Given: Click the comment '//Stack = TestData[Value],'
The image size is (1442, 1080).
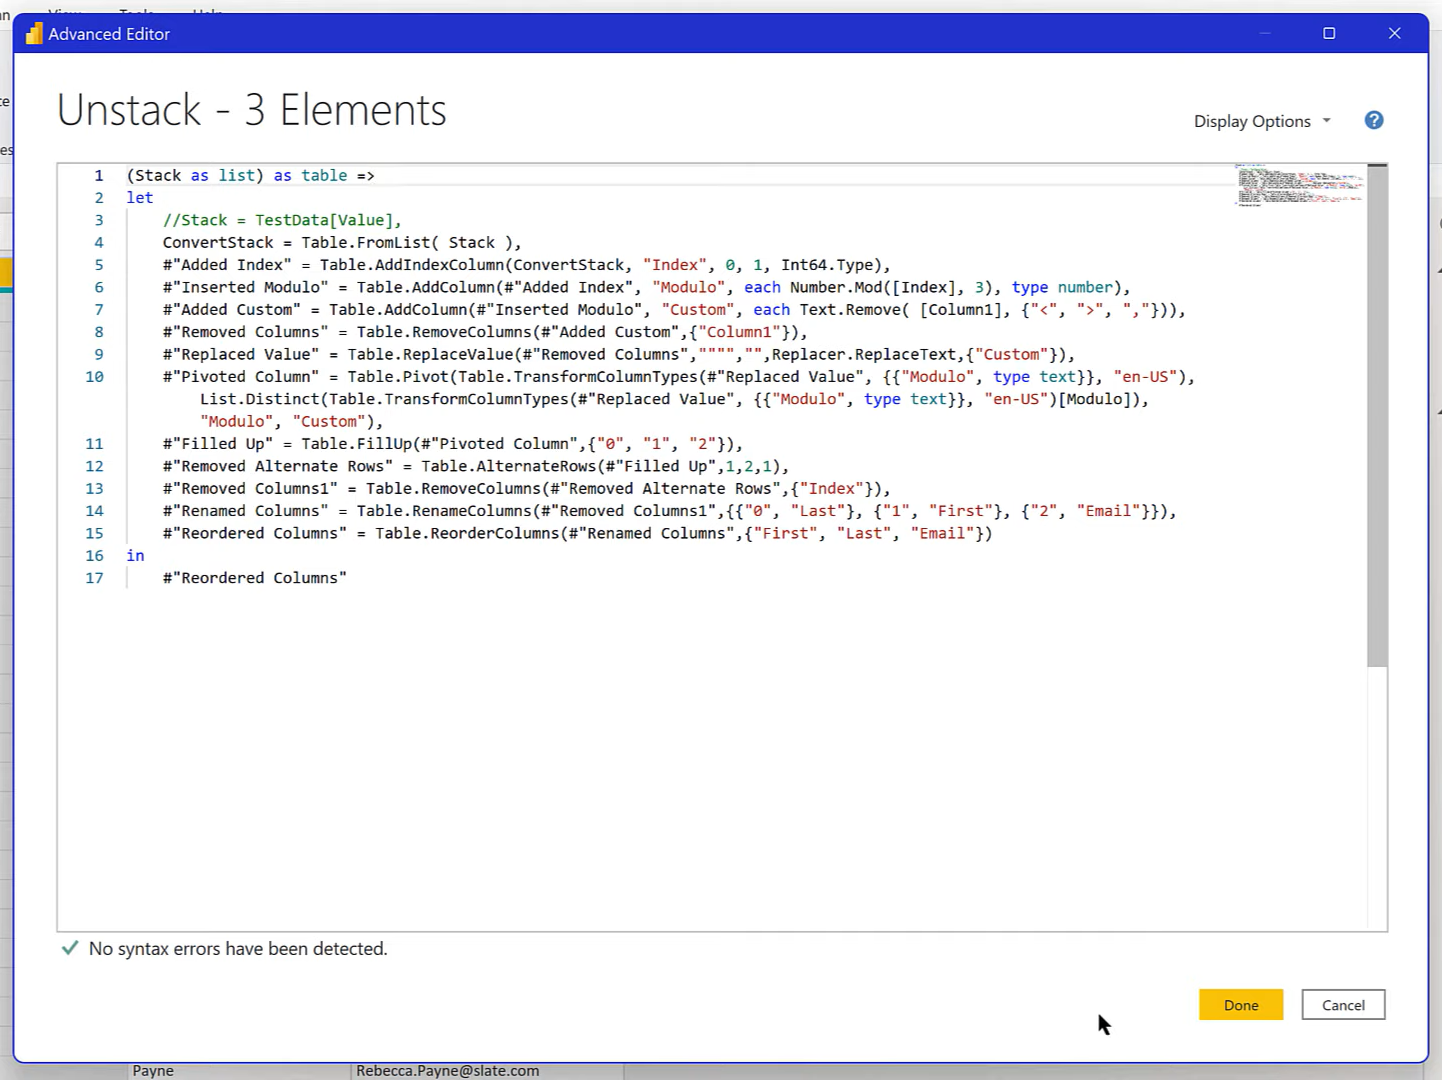Looking at the screenshot, I should (282, 220).
